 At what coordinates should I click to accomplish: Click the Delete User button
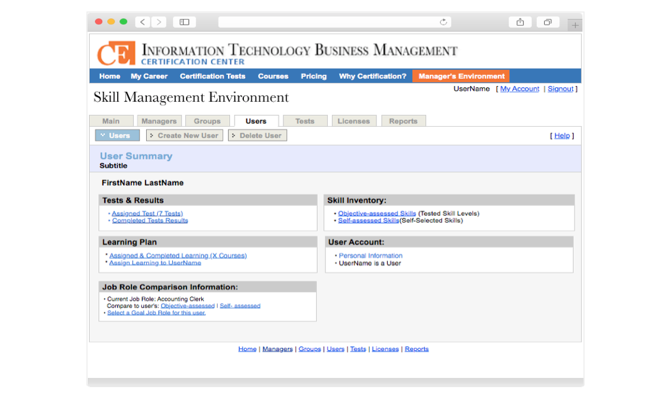(257, 135)
